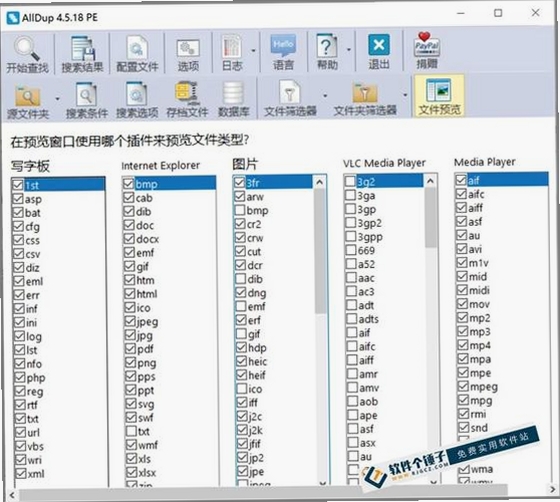Screen dimensions: 560x502
Task: Click the 退出 exit icon
Action: pyautogui.click(x=379, y=45)
